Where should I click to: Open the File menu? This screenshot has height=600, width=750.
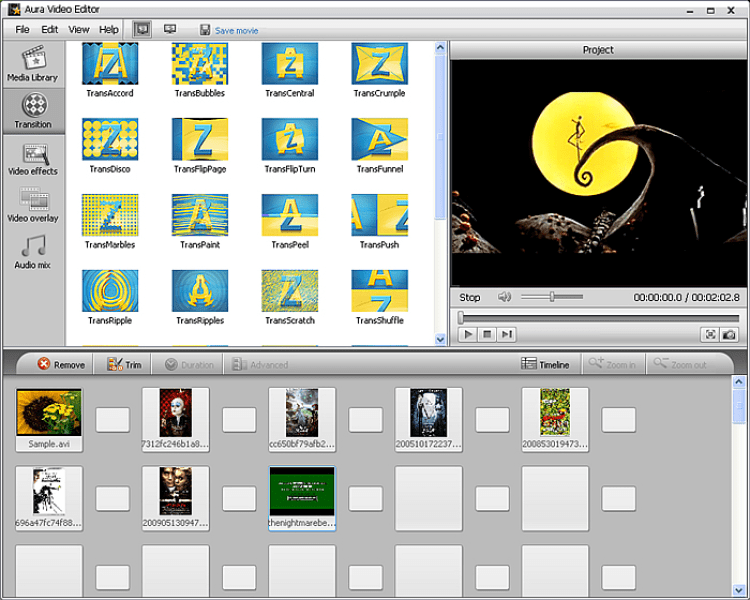coord(23,30)
